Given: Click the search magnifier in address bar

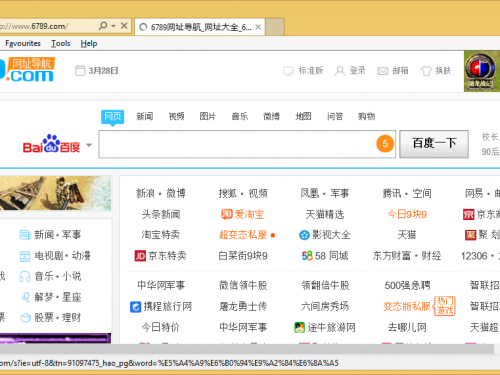Looking at the screenshot, I should click(x=103, y=26).
